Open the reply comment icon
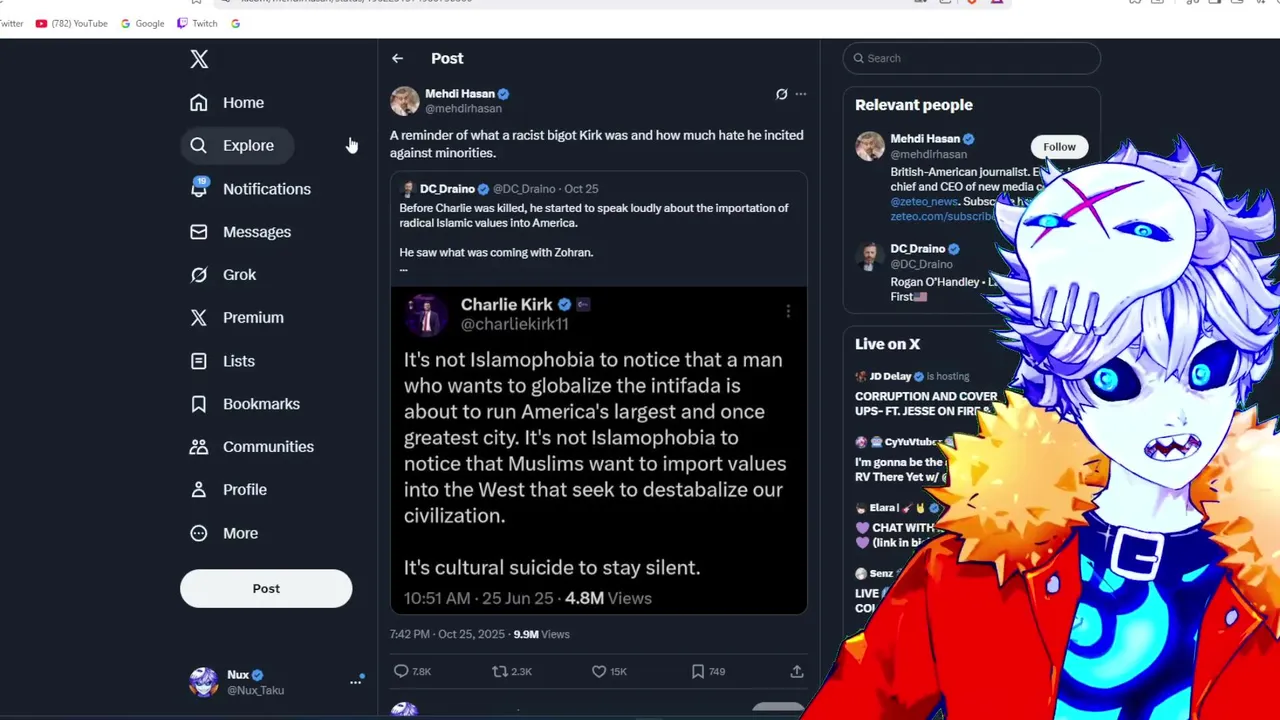Image resolution: width=1280 pixels, height=720 pixels. (401, 671)
